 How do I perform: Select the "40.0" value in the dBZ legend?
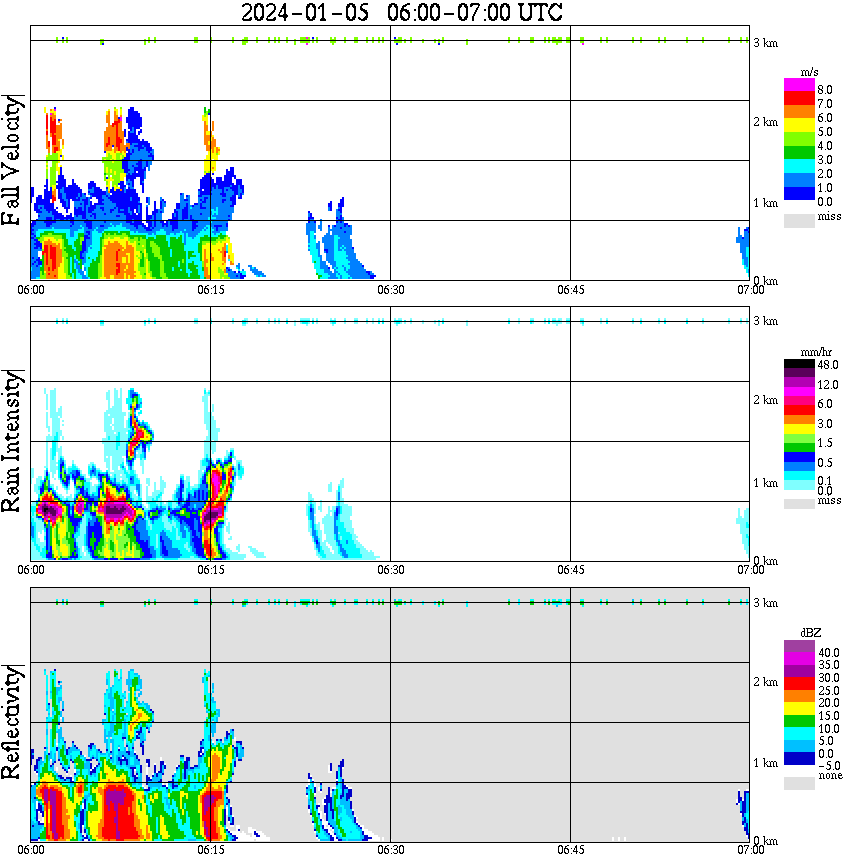[828, 653]
